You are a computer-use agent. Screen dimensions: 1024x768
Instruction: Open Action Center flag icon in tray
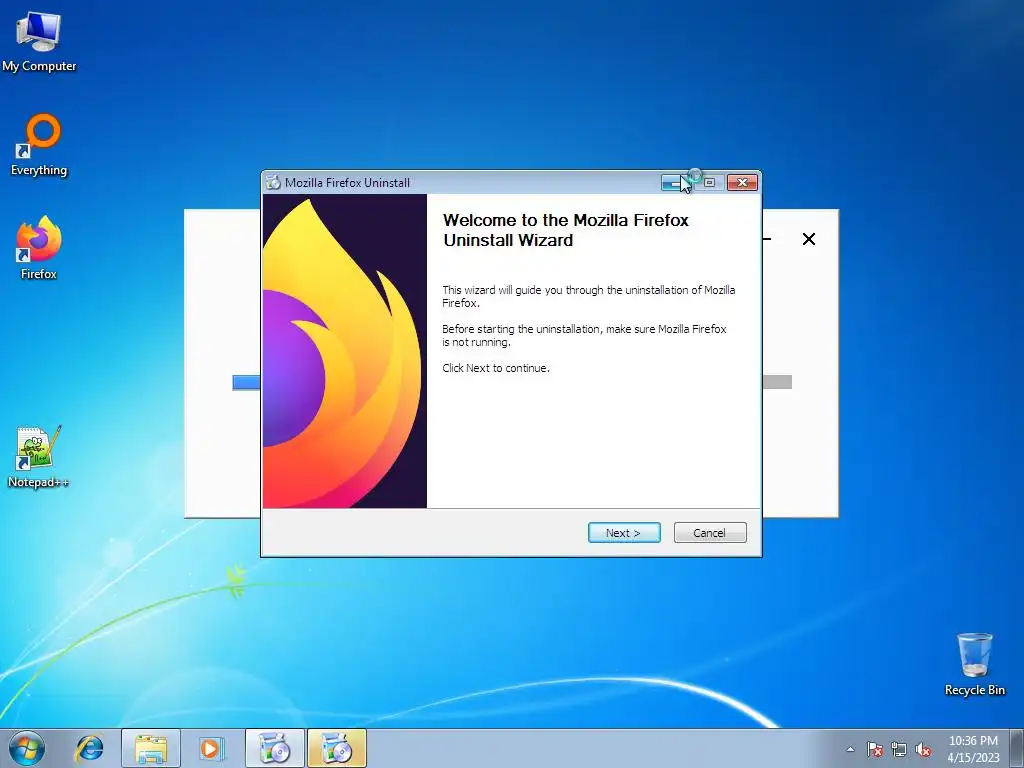coord(875,749)
